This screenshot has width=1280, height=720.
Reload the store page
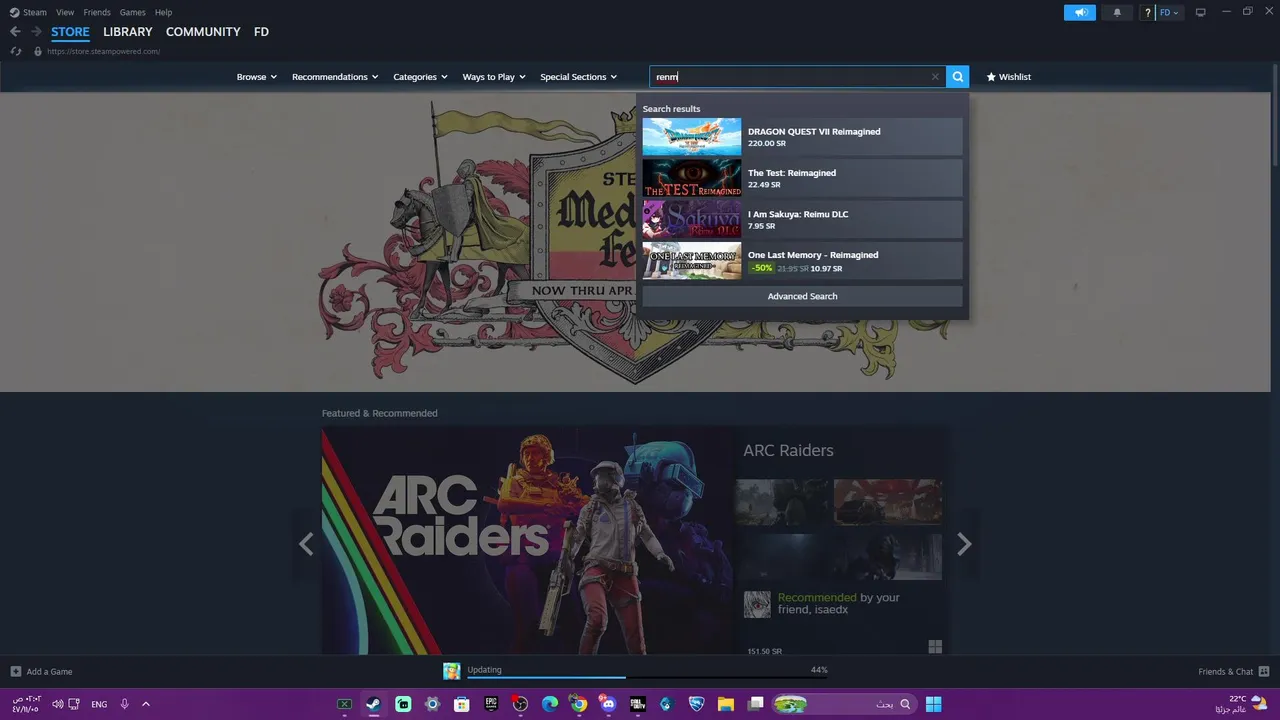(16, 51)
